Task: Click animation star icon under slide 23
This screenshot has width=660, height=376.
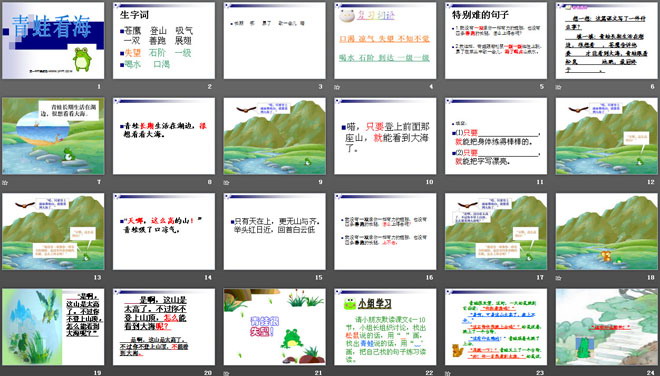Action: tap(447, 373)
